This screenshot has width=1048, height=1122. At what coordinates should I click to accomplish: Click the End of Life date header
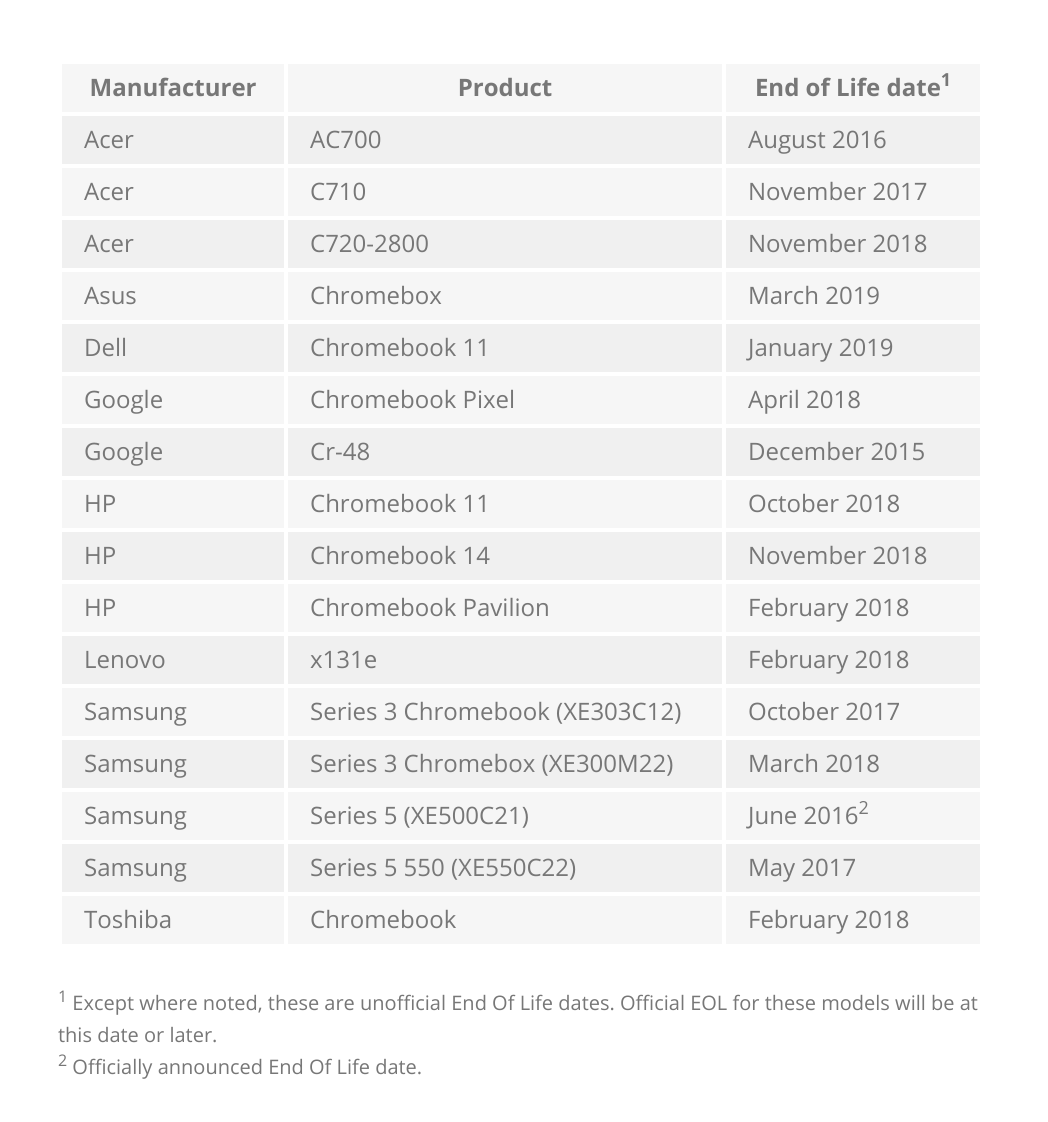(x=853, y=88)
